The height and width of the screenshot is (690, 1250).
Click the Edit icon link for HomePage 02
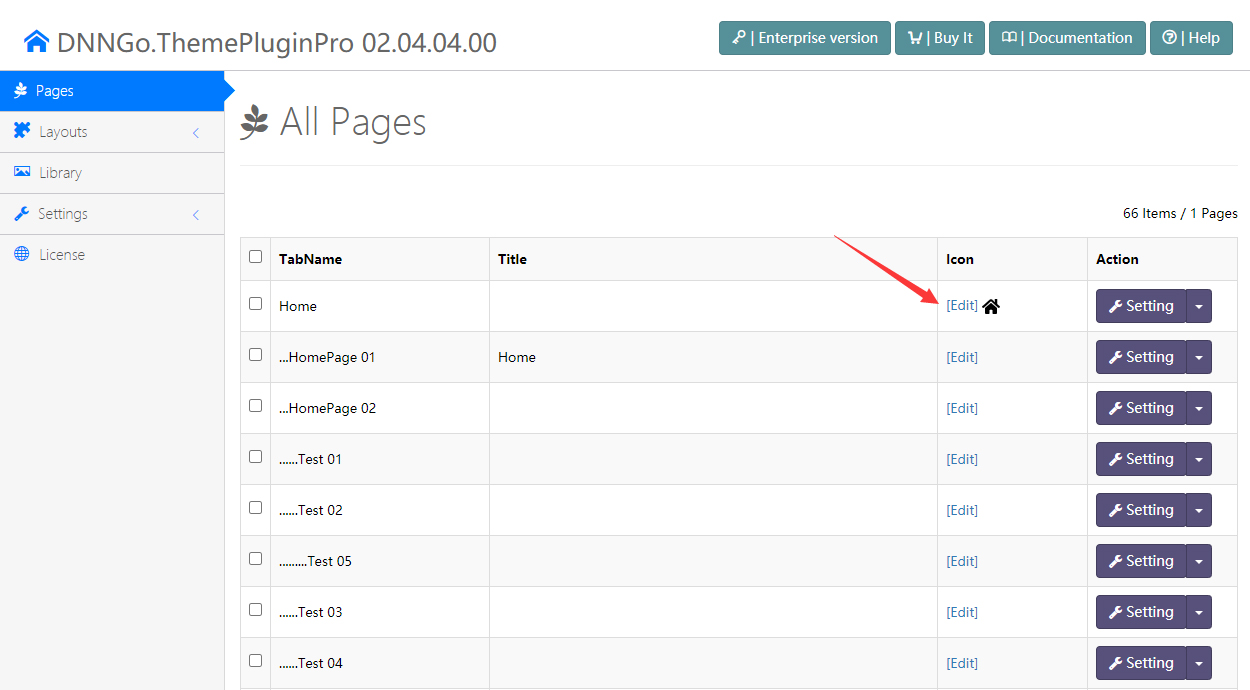point(962,408)
